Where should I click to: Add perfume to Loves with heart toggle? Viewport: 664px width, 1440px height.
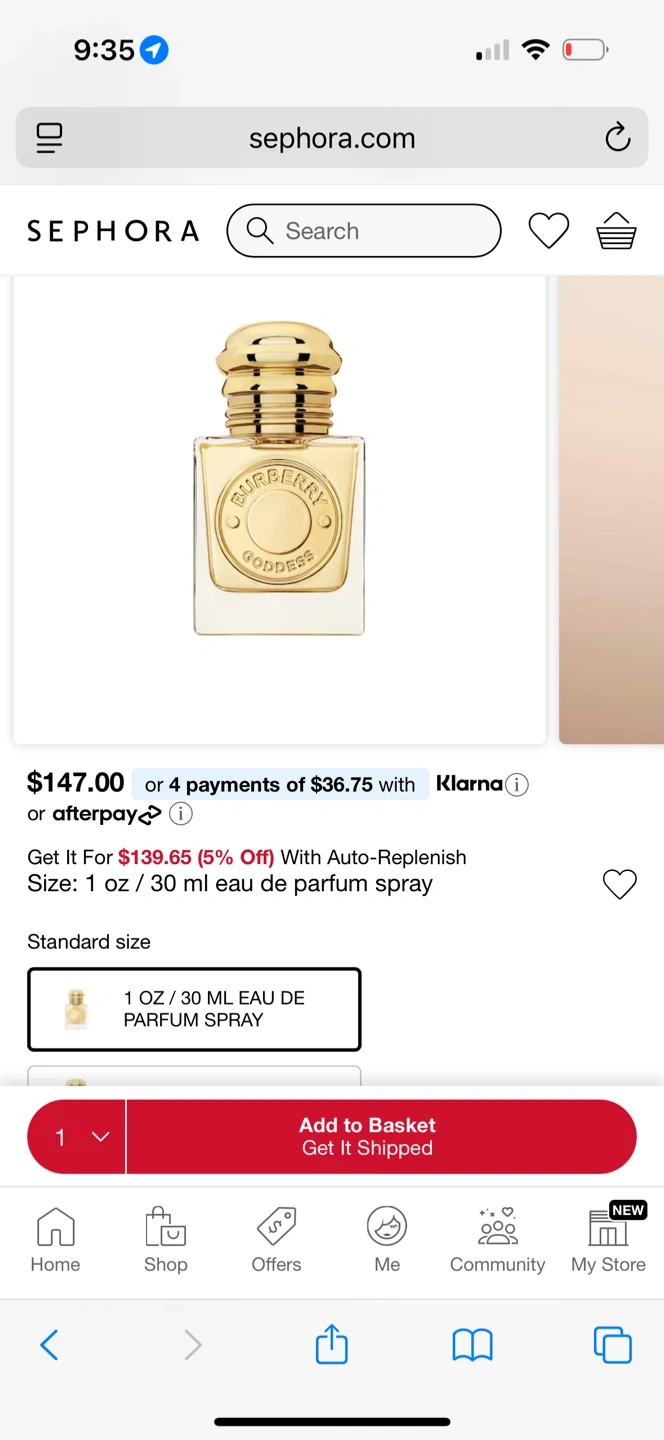tap(619, 884)
